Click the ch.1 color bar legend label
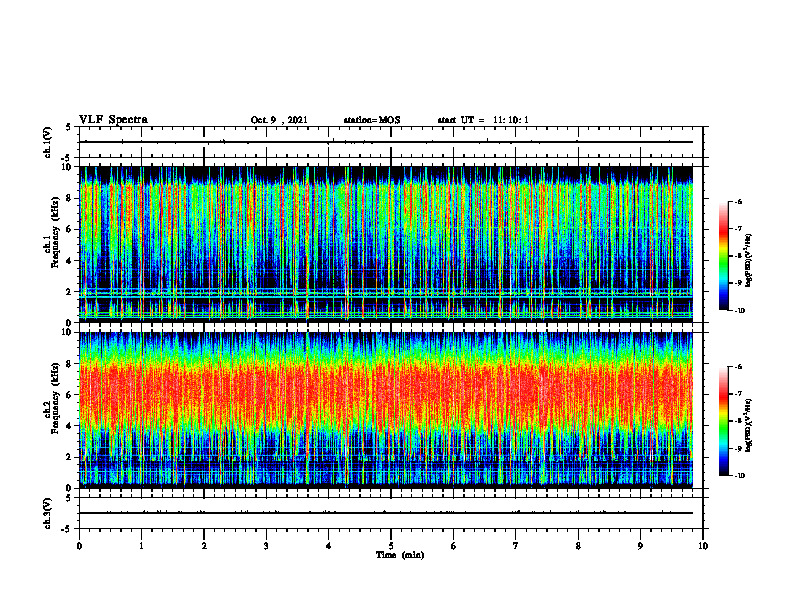This screenshot has height=612, width=792. point(749,260)
